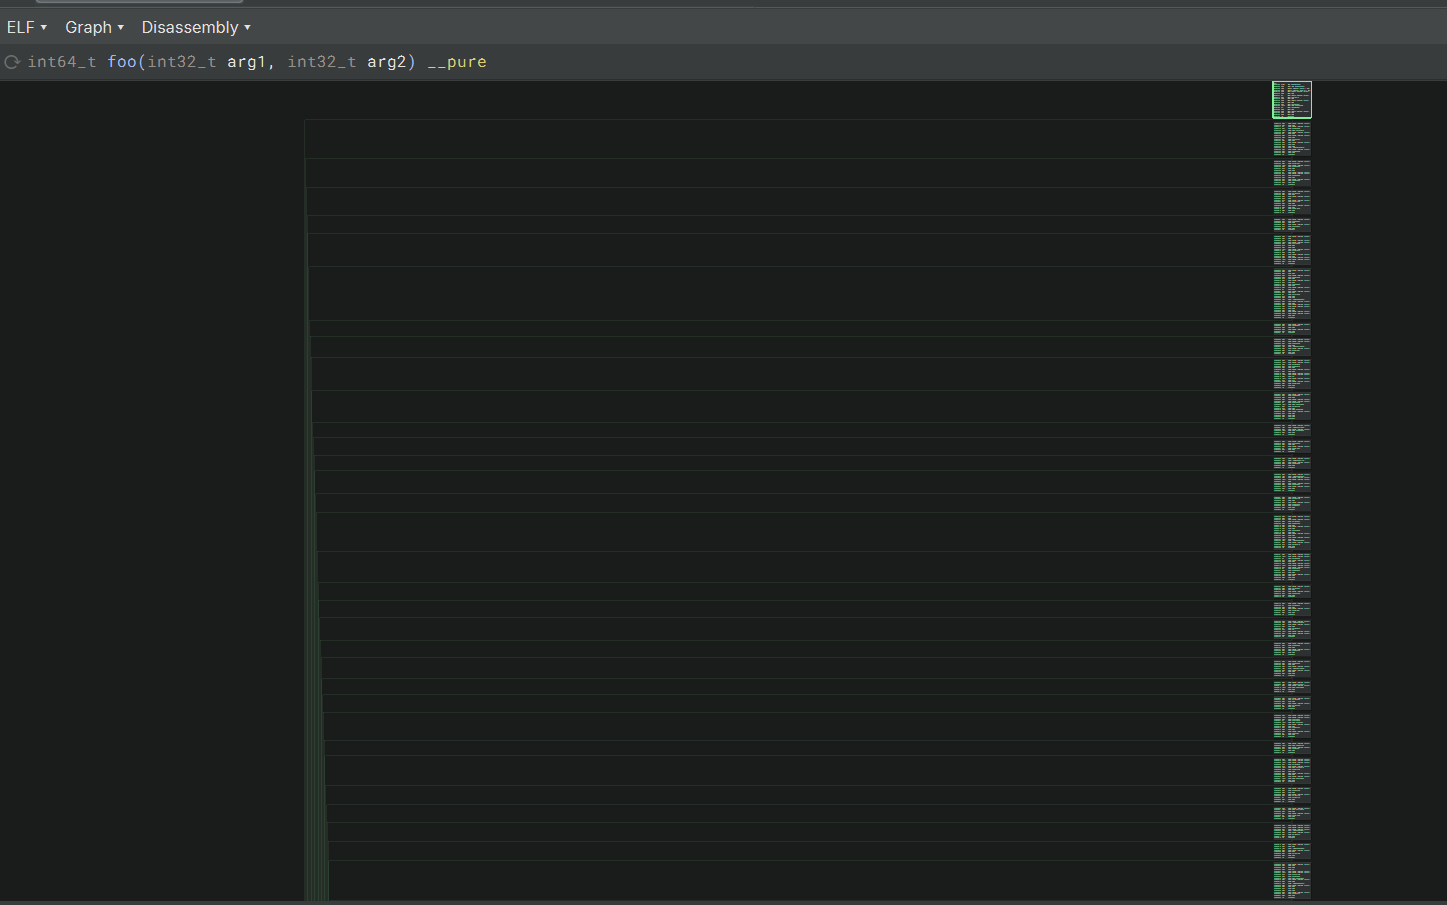The image size is (1447, 905).
Task: Click the Graph menu label text
Action: pos(87,27)
